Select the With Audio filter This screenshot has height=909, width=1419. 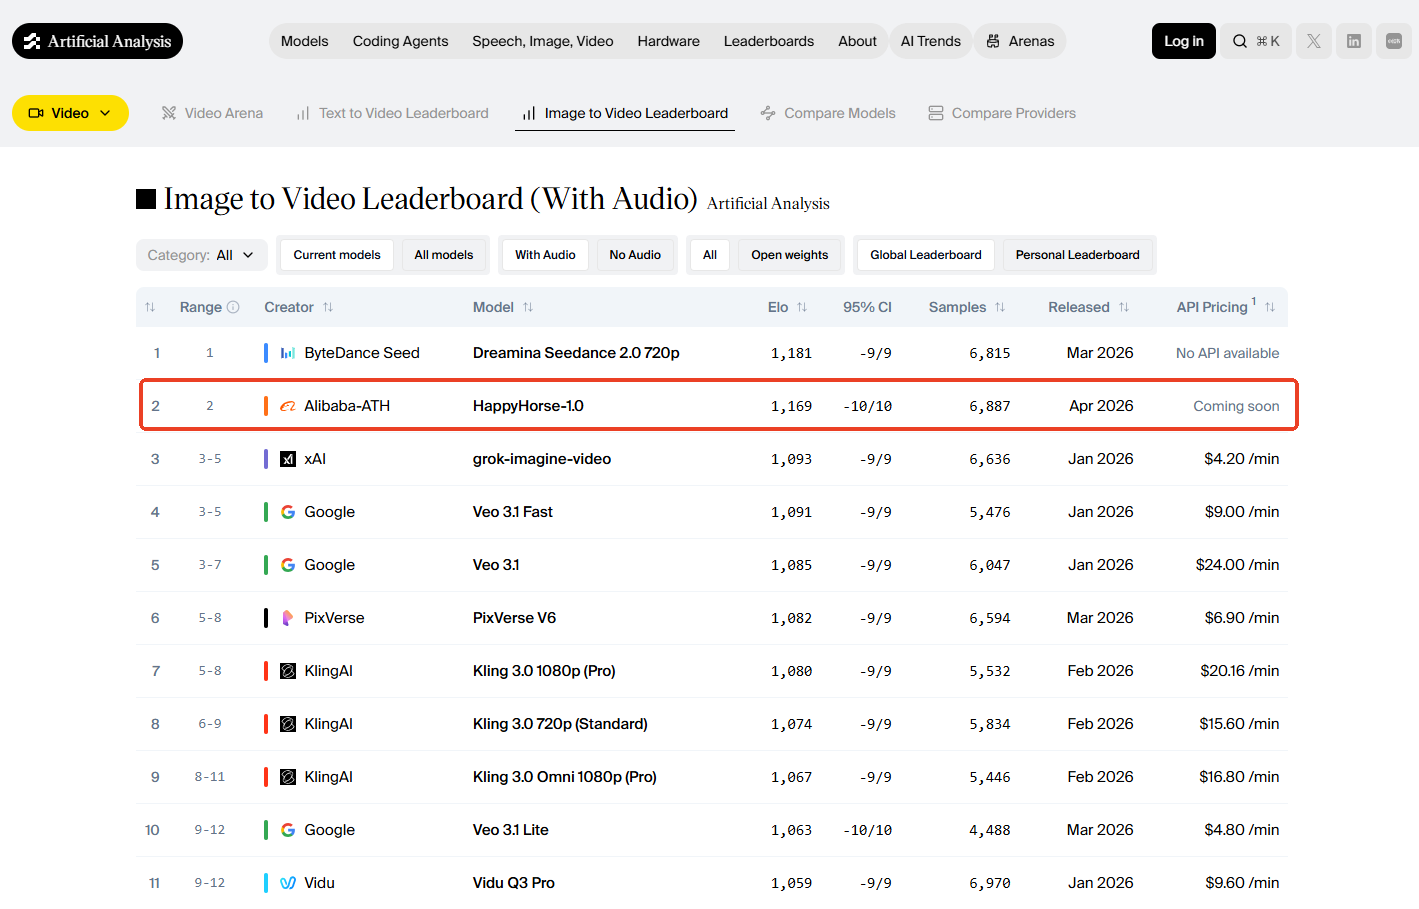point(545,255)
